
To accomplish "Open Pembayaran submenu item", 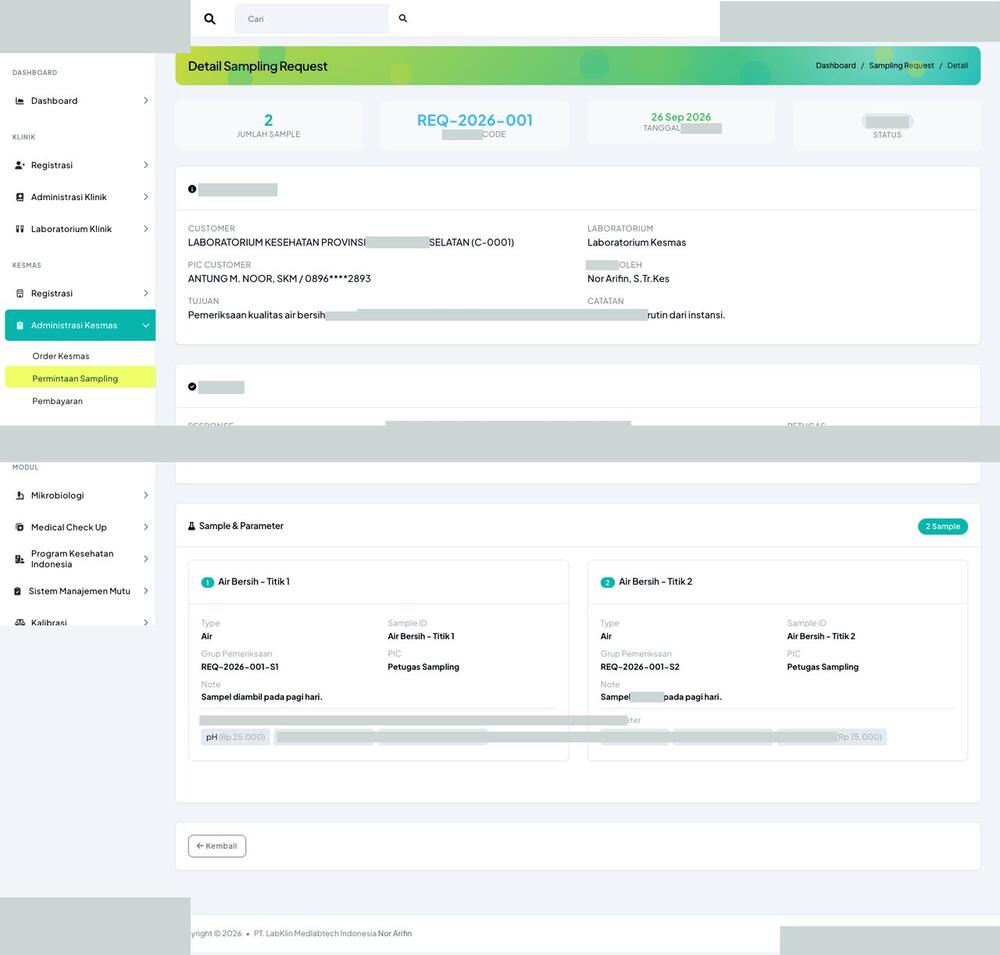I will [x=80, y=401].
